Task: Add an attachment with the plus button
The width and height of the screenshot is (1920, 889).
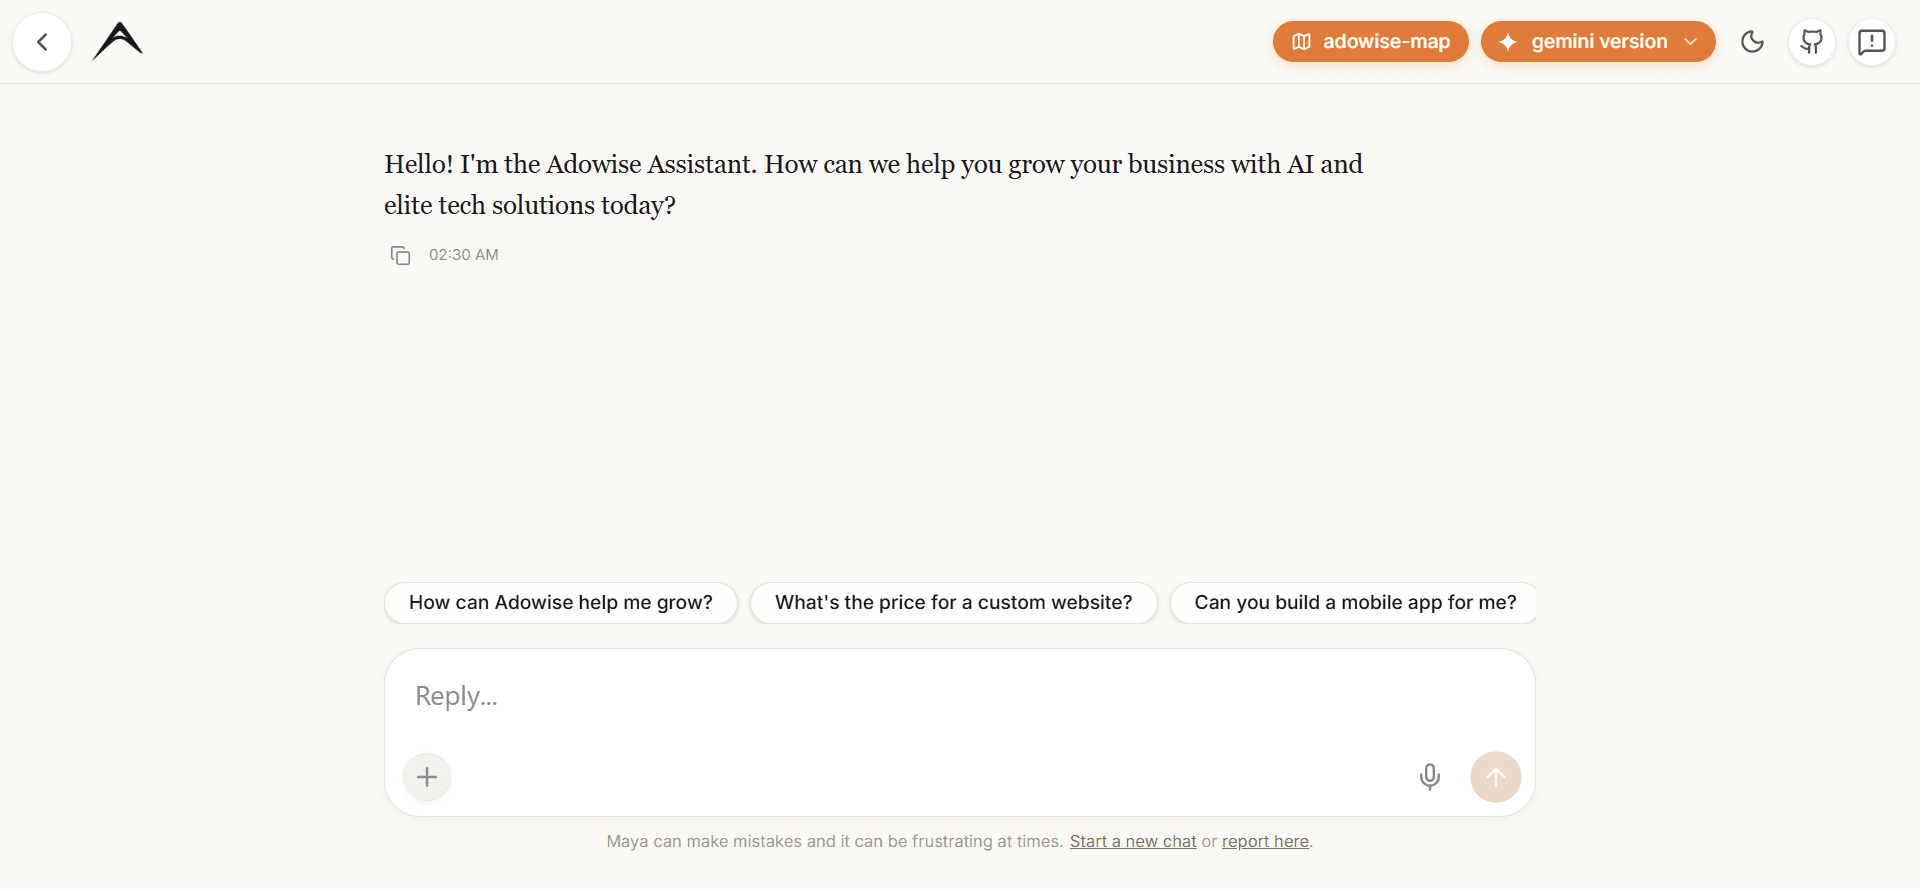Action: tap(427, 777)
